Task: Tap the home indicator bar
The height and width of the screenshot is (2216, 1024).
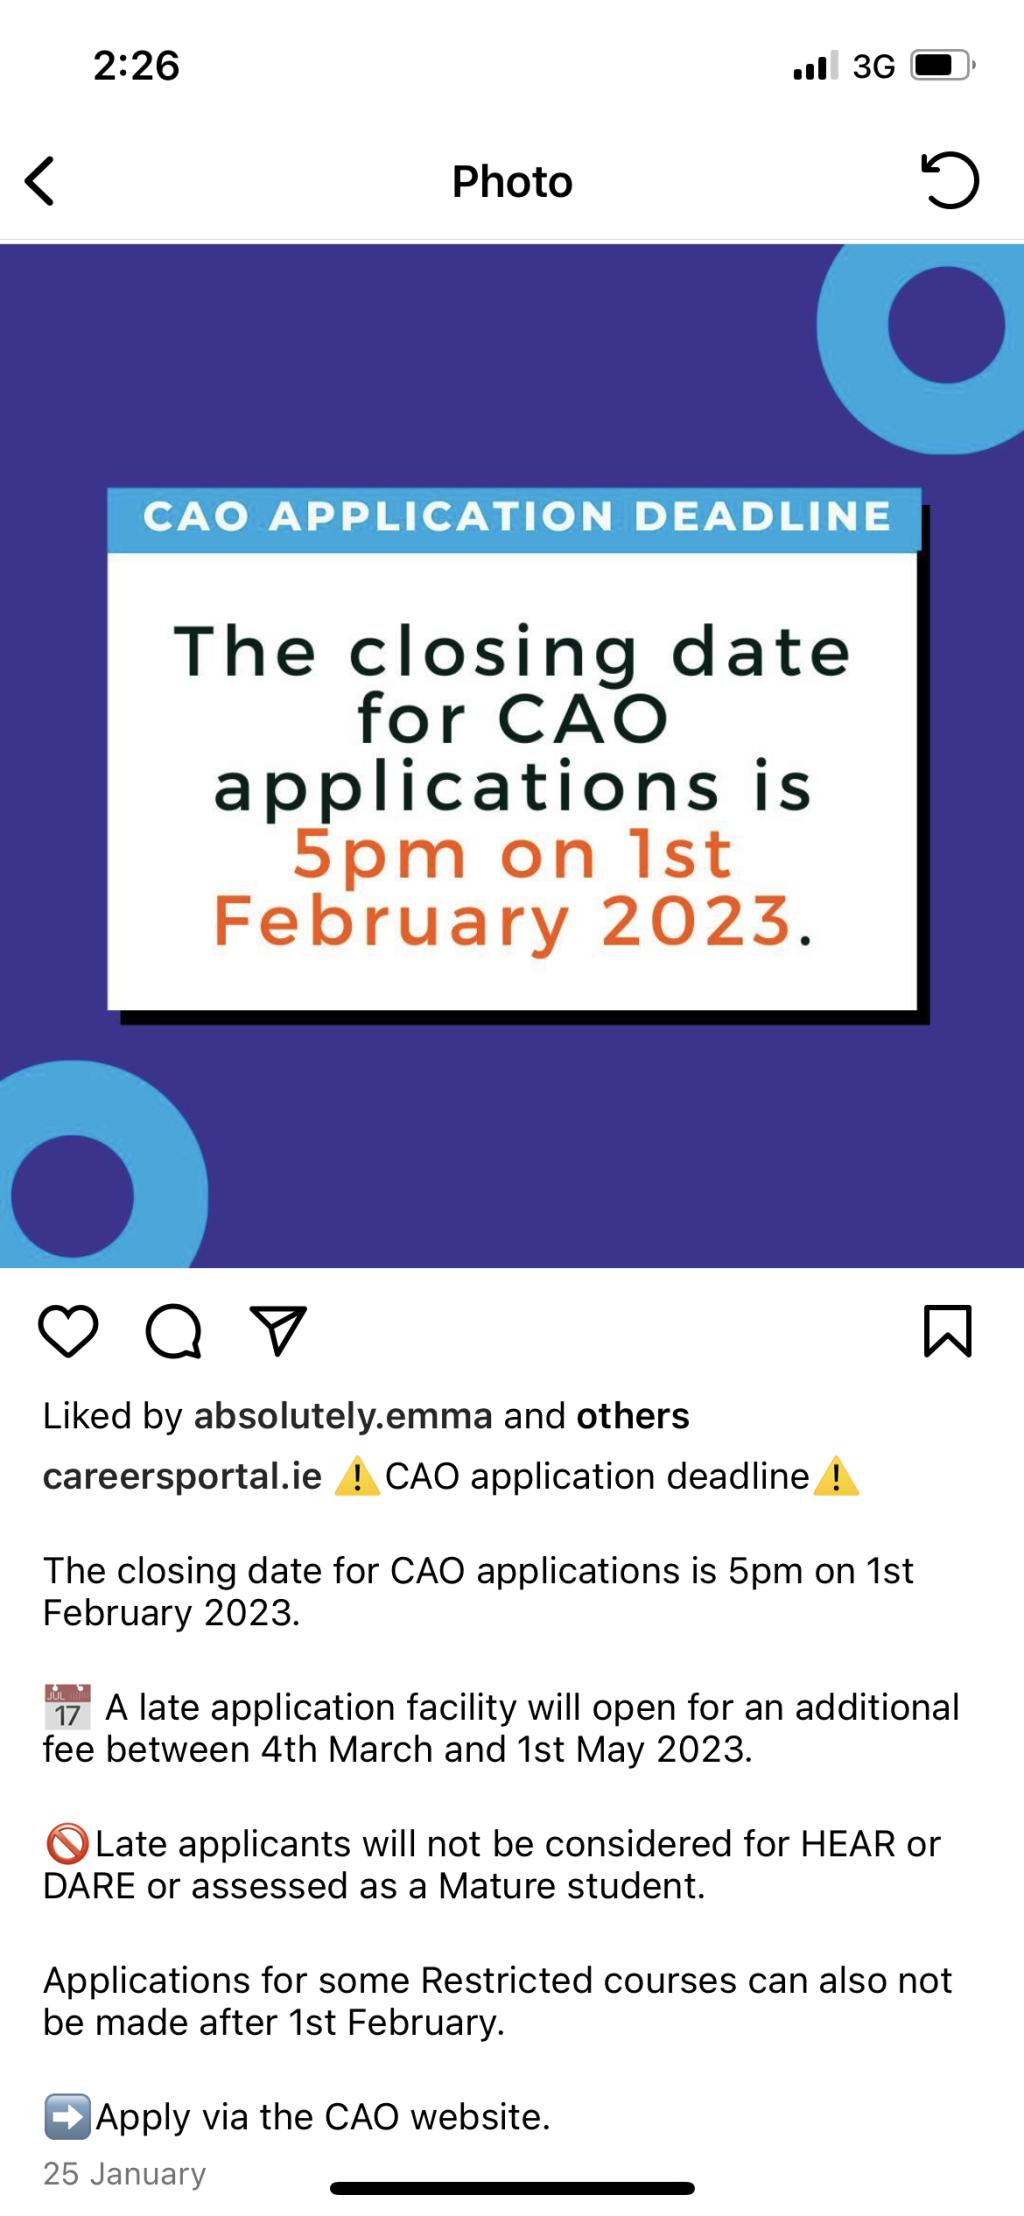Action: (x=512, y=2188)
